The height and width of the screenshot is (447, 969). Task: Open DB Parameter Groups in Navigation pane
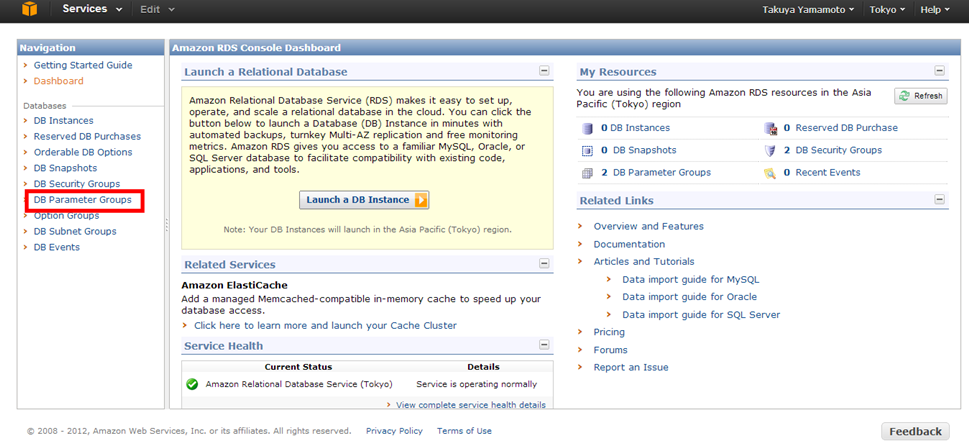coord(83,200)
